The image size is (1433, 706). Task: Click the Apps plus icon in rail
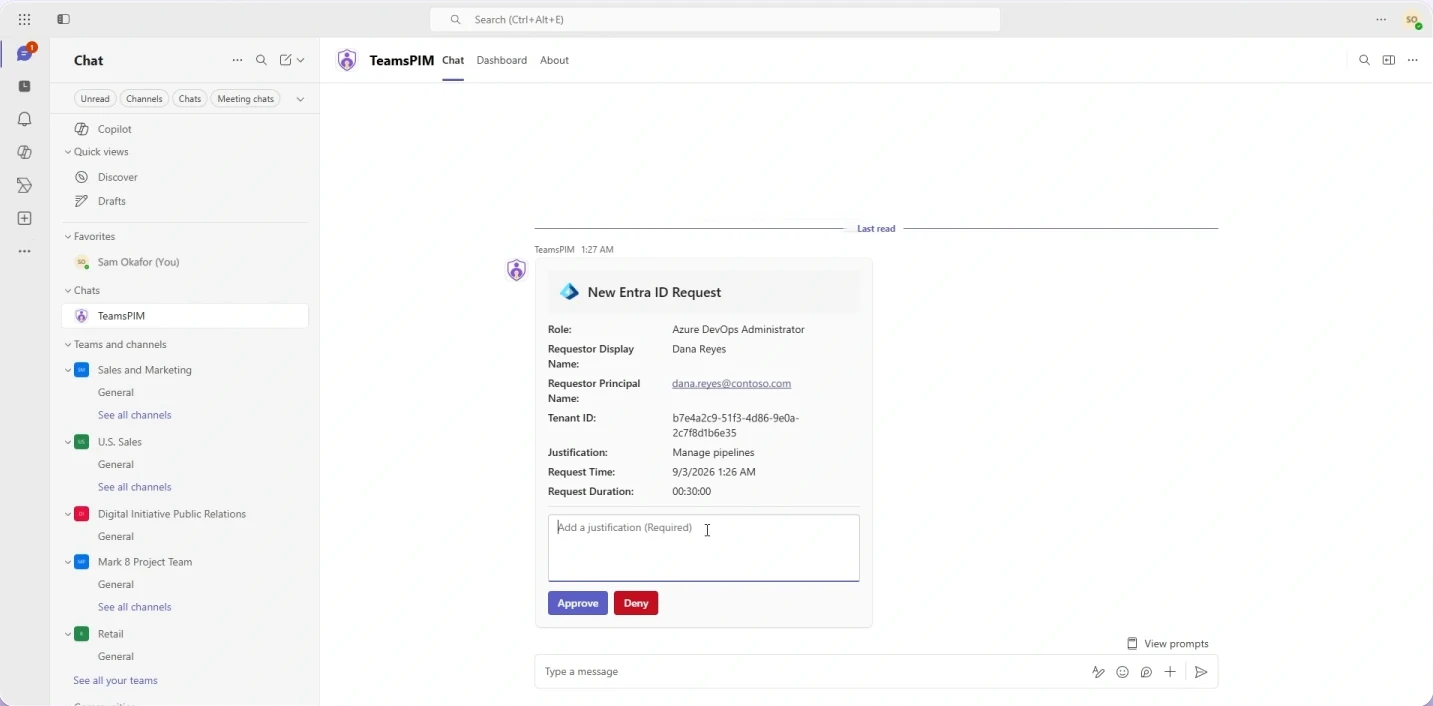tap(25, 218)
